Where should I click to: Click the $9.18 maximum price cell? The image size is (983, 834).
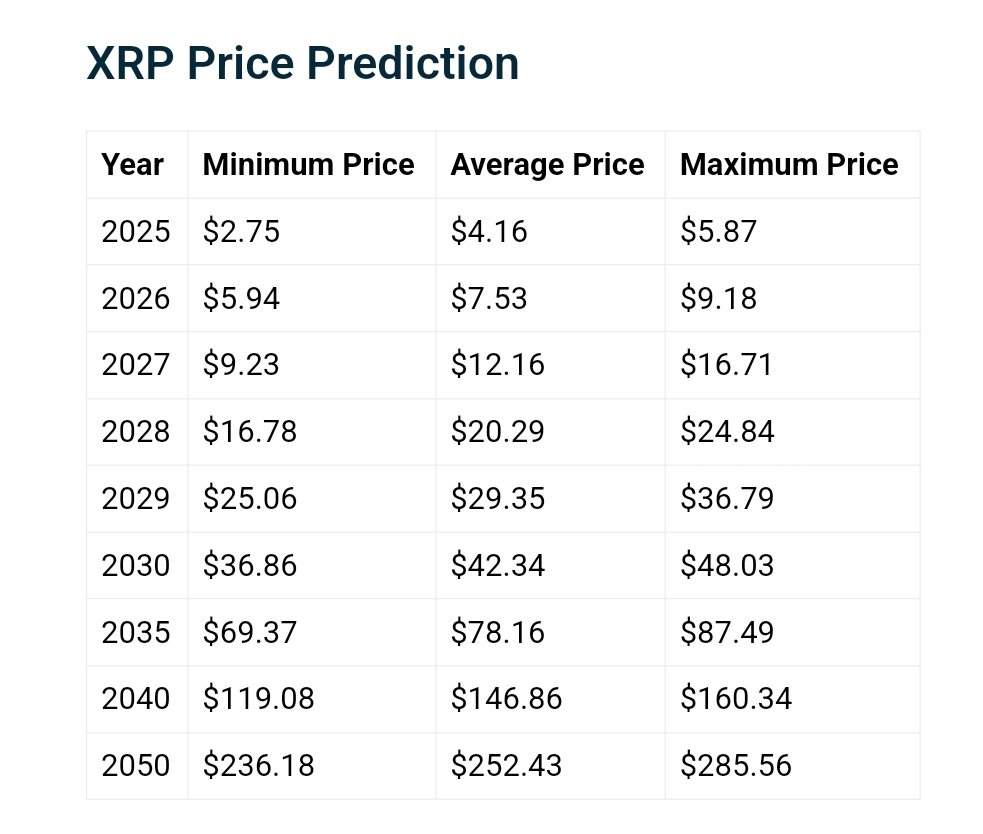(718, 299)
